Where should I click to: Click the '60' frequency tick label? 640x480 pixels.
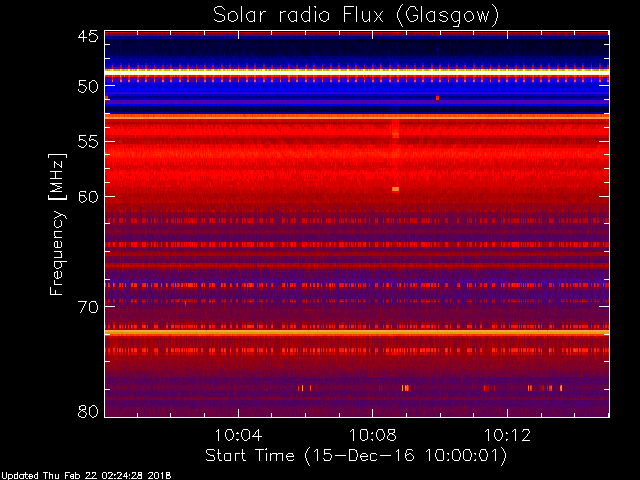(x=88, y=196)
